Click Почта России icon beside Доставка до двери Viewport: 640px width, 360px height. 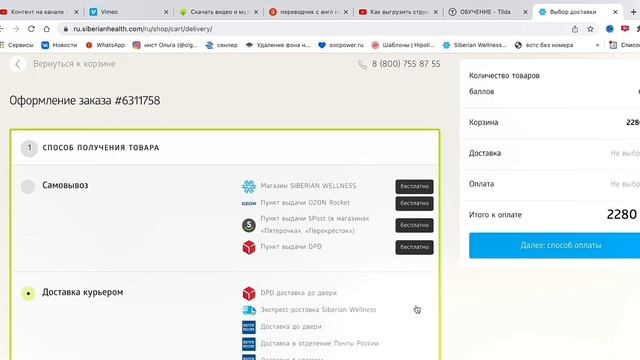[249, 327]
